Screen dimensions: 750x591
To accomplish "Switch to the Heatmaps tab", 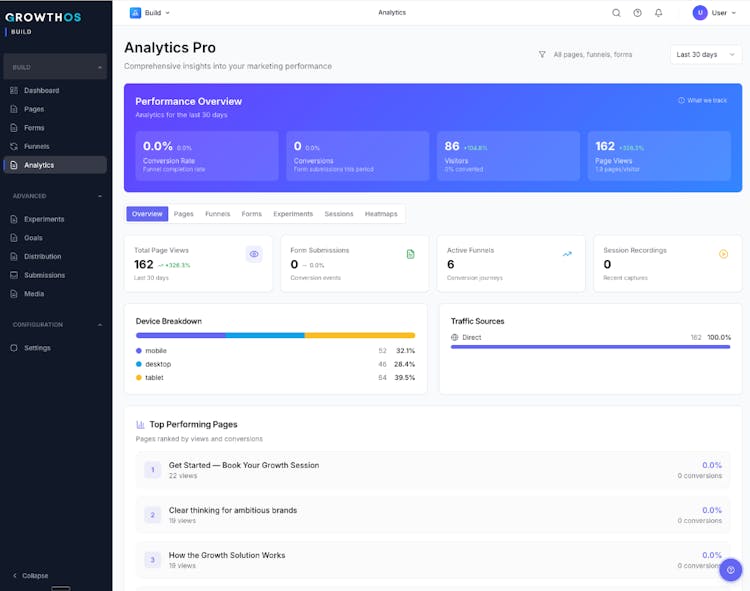I will pyautogui.click(x=380, y=214).
